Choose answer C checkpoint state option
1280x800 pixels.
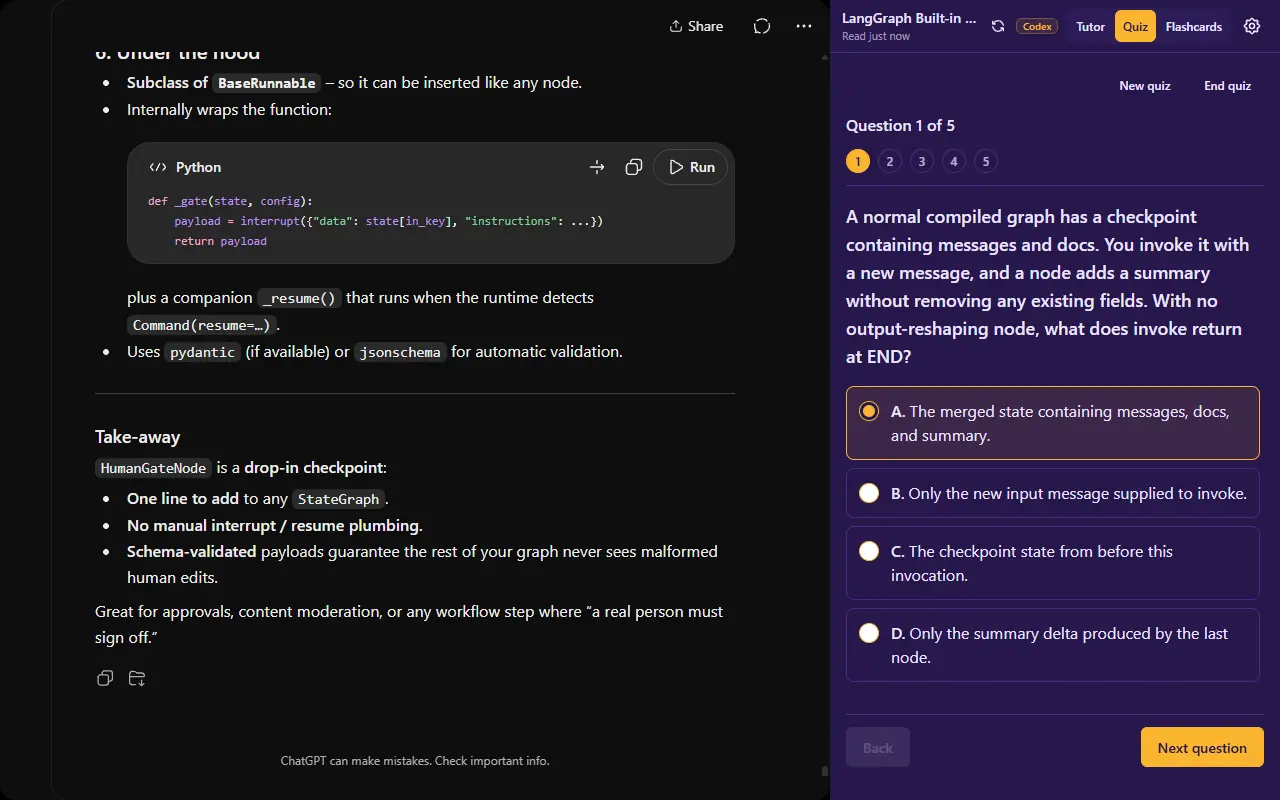tap(1053, 563)
